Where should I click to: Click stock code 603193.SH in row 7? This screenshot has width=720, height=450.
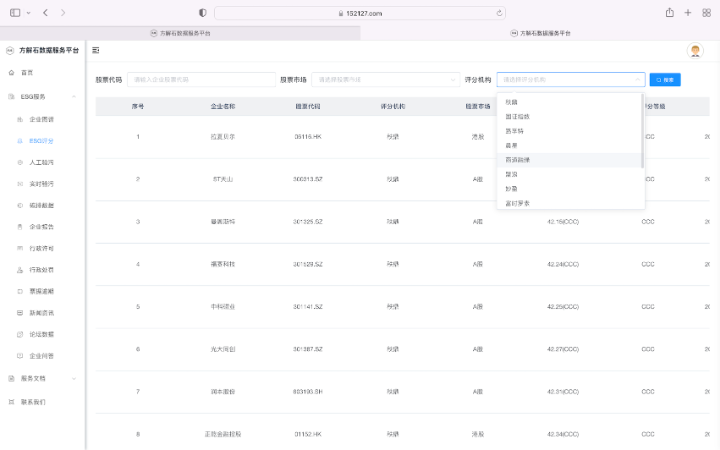click(x=308, y=392)
